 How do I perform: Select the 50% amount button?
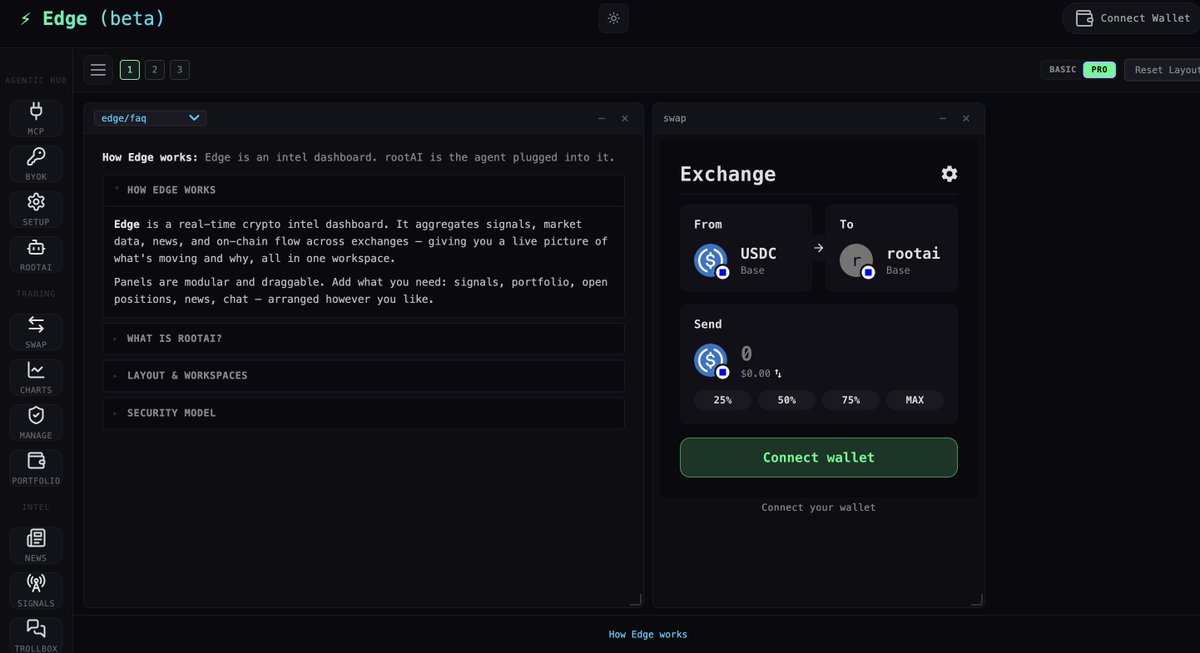tap(787, 400)
